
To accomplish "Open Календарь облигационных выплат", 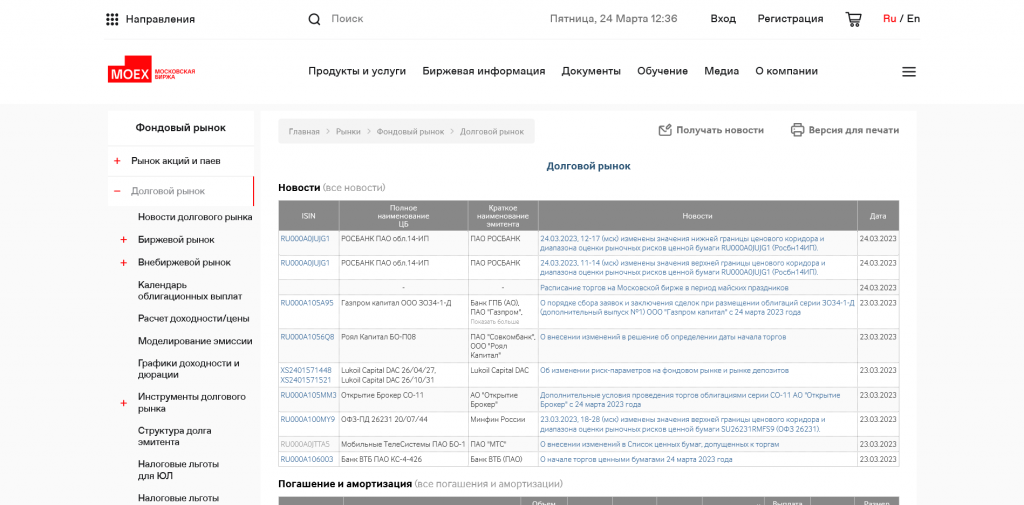I will 190,291.
